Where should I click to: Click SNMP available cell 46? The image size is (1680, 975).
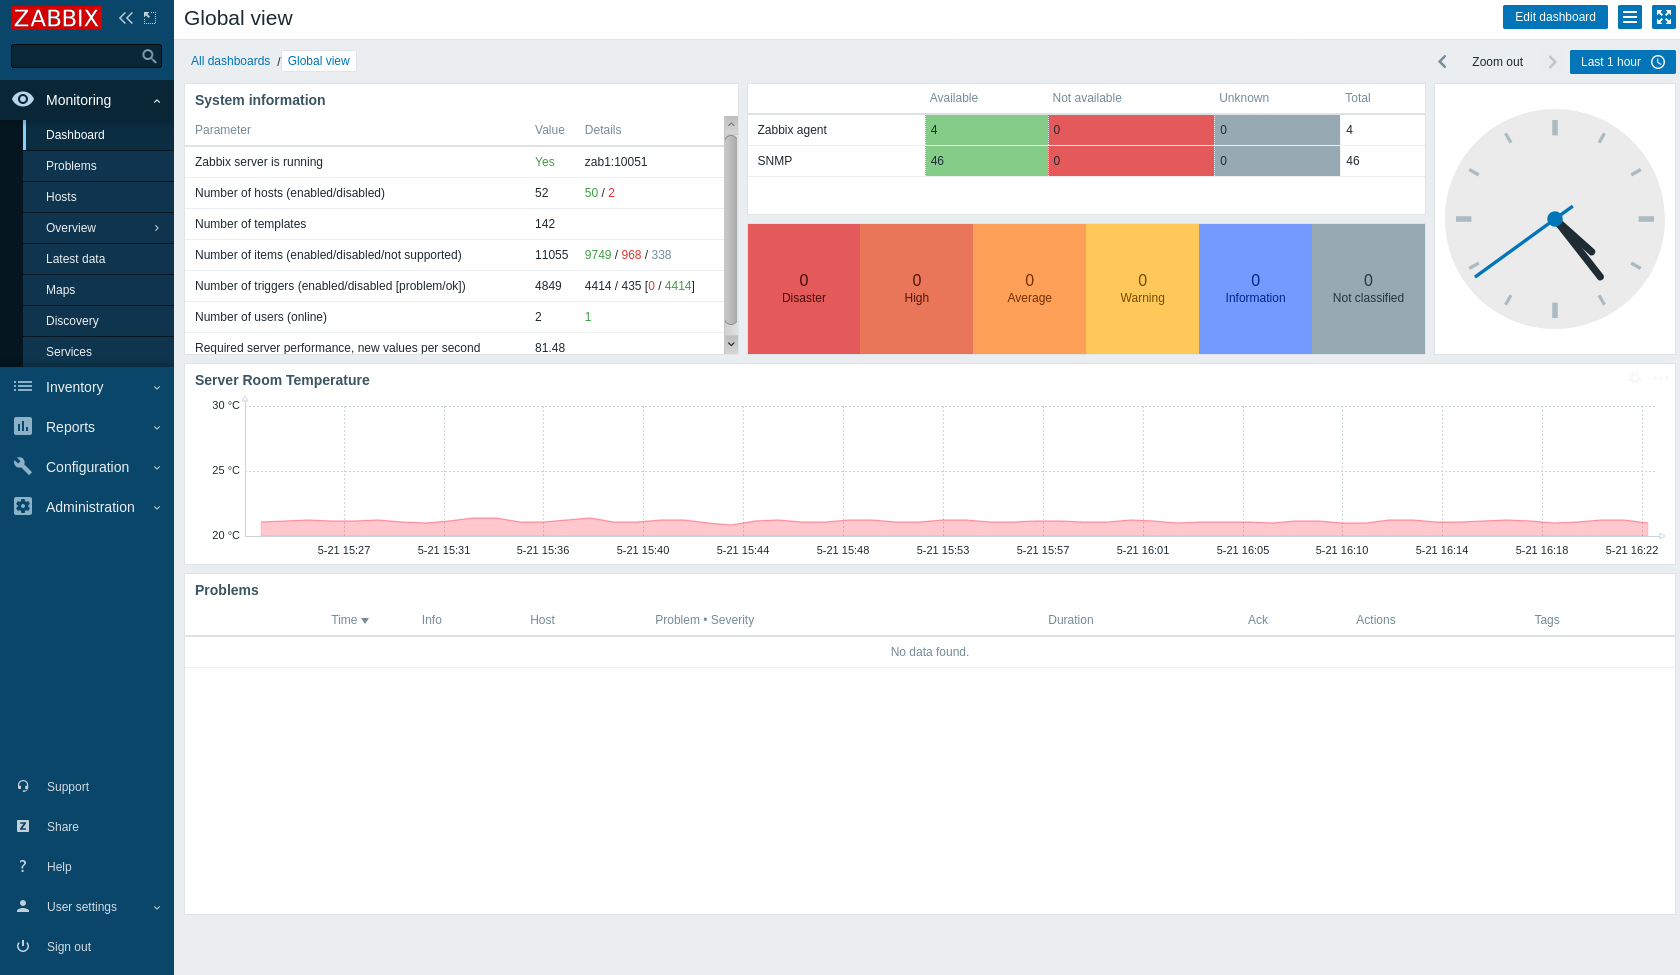(987, 161)
